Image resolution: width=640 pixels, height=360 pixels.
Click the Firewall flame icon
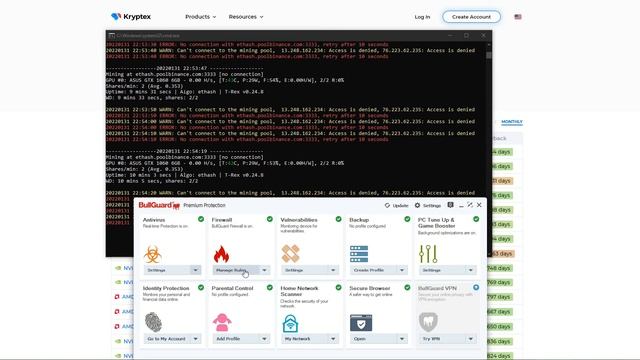[221, 254]
